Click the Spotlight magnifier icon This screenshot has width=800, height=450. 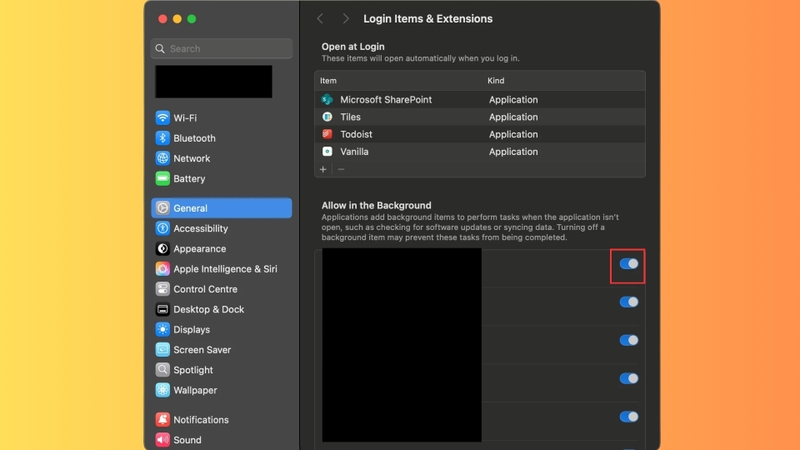pos(162,370)
